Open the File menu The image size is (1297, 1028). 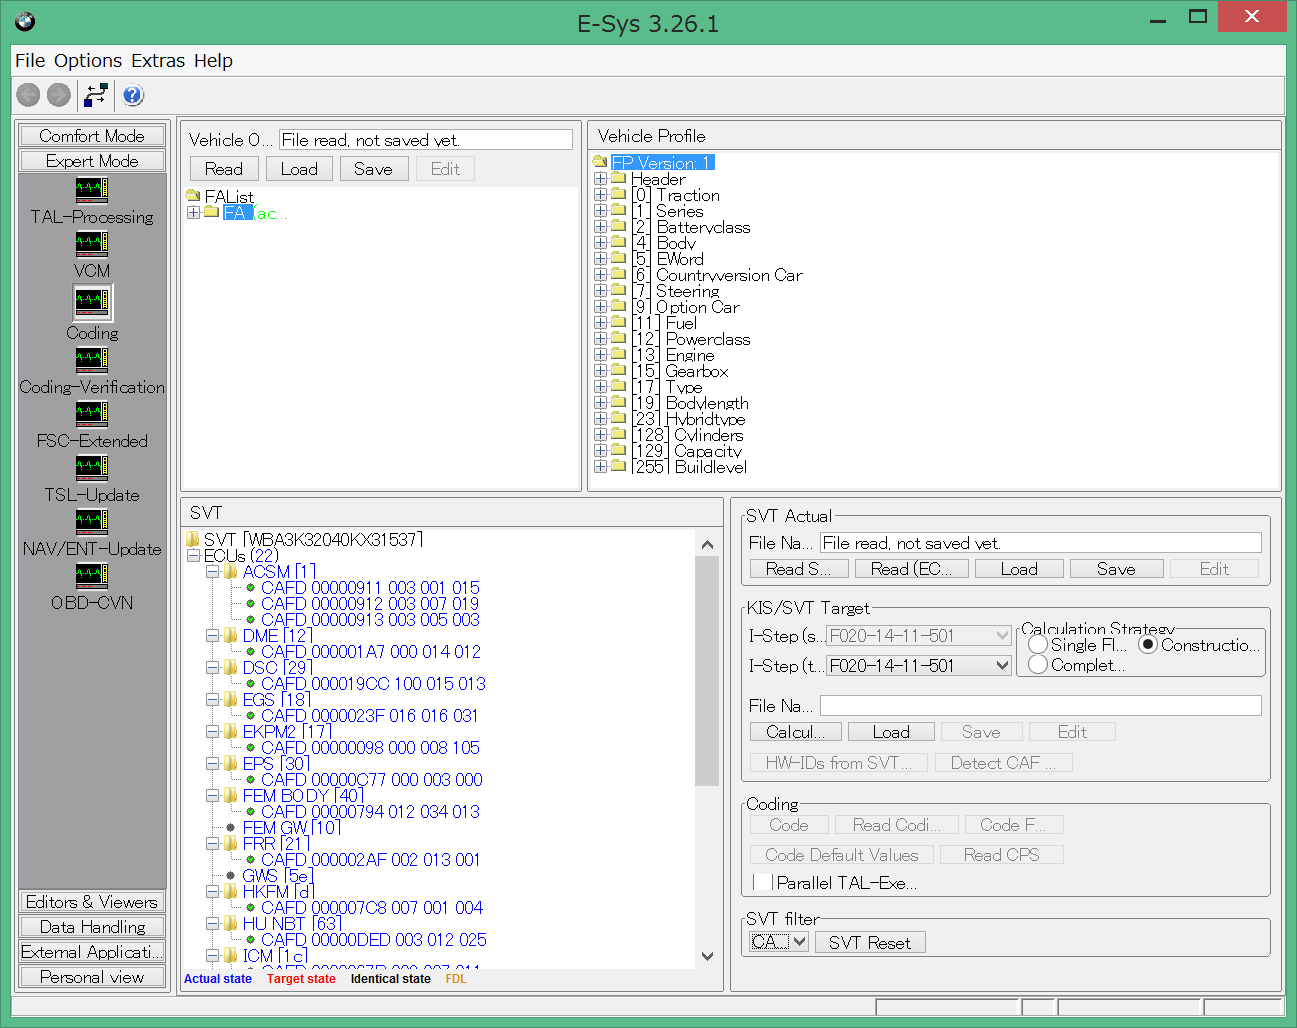click(30, 61)
